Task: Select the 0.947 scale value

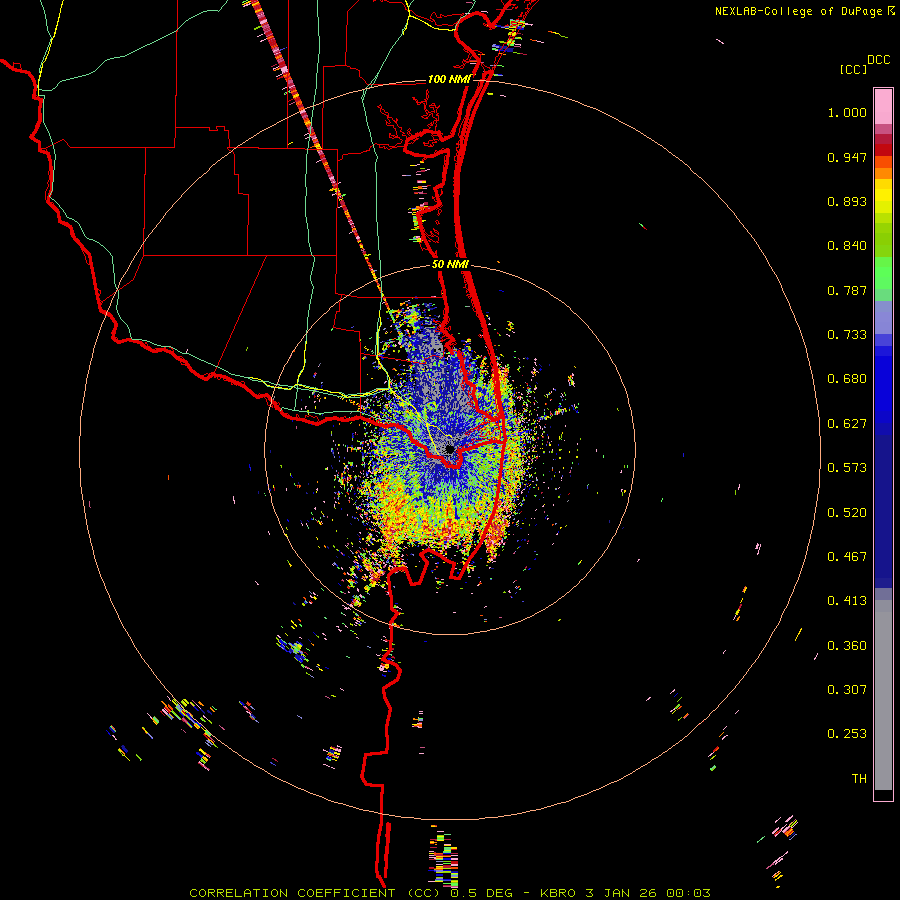Action: point(847,157)
